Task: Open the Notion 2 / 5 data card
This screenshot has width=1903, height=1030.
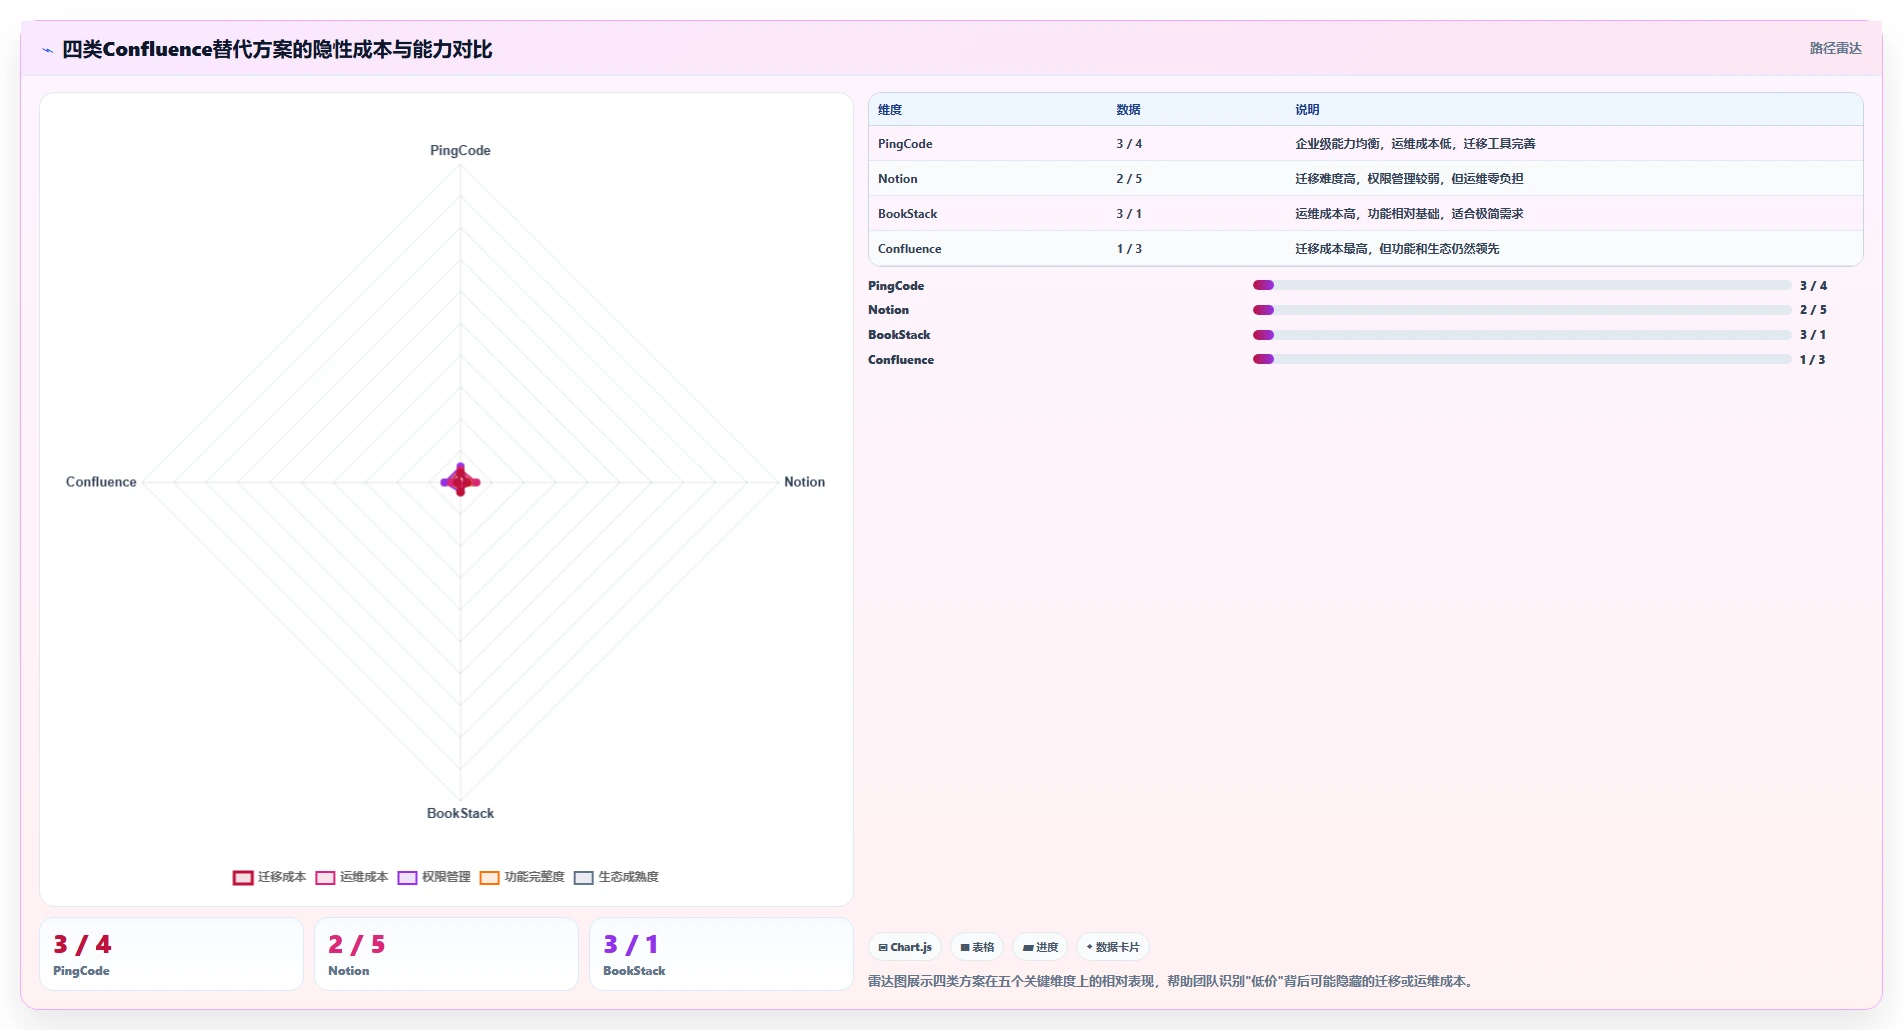Action: (446, 954)
